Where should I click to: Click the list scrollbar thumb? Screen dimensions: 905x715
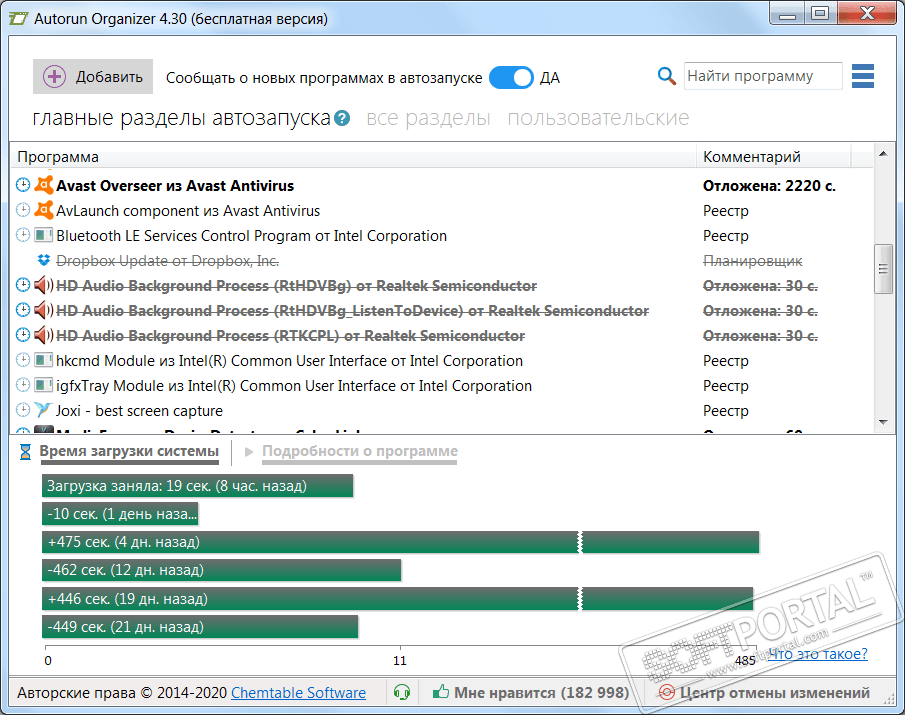883,269
